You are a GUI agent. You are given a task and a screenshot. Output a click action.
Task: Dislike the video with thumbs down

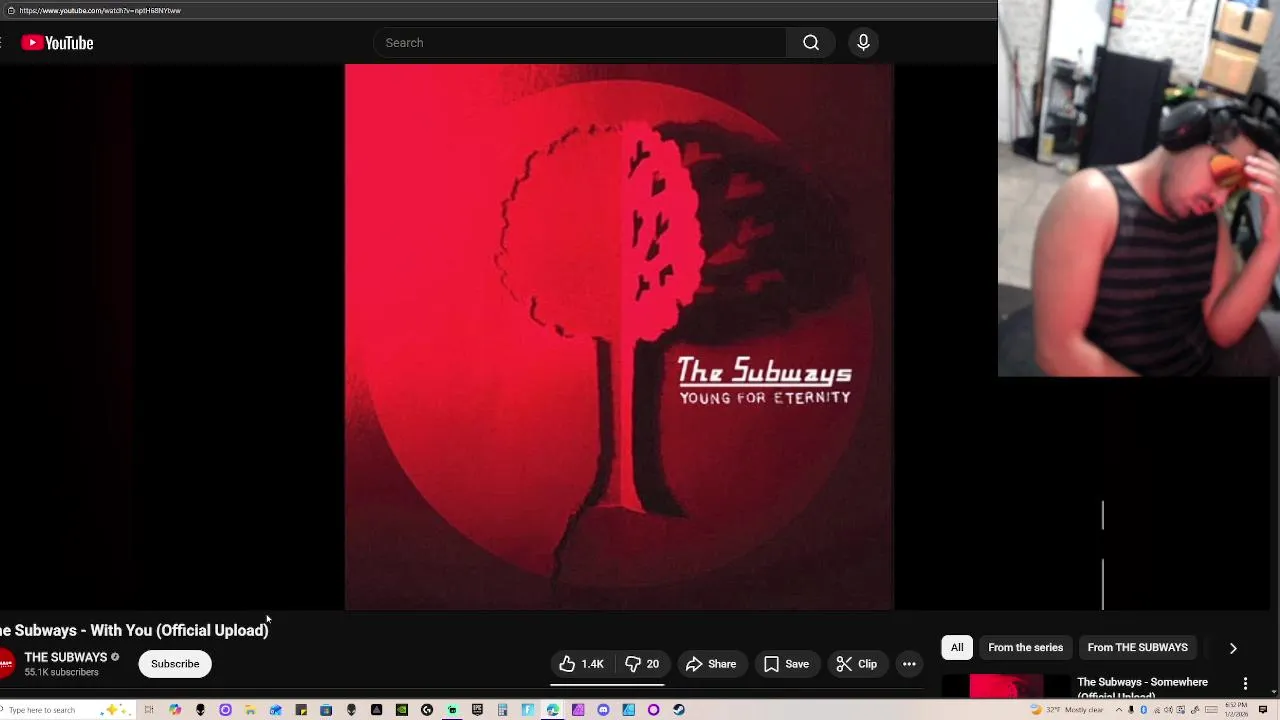[x=642, y=664]
